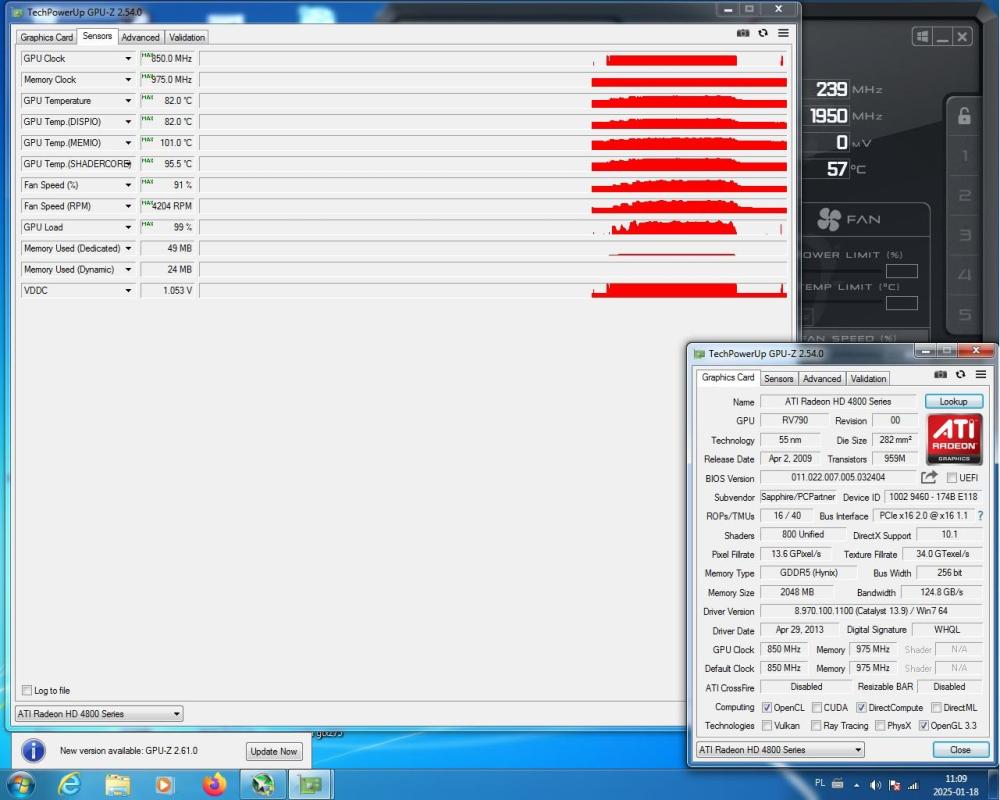
Task: Select Afterburner profile slot 3
Action: tap(965, 235)
